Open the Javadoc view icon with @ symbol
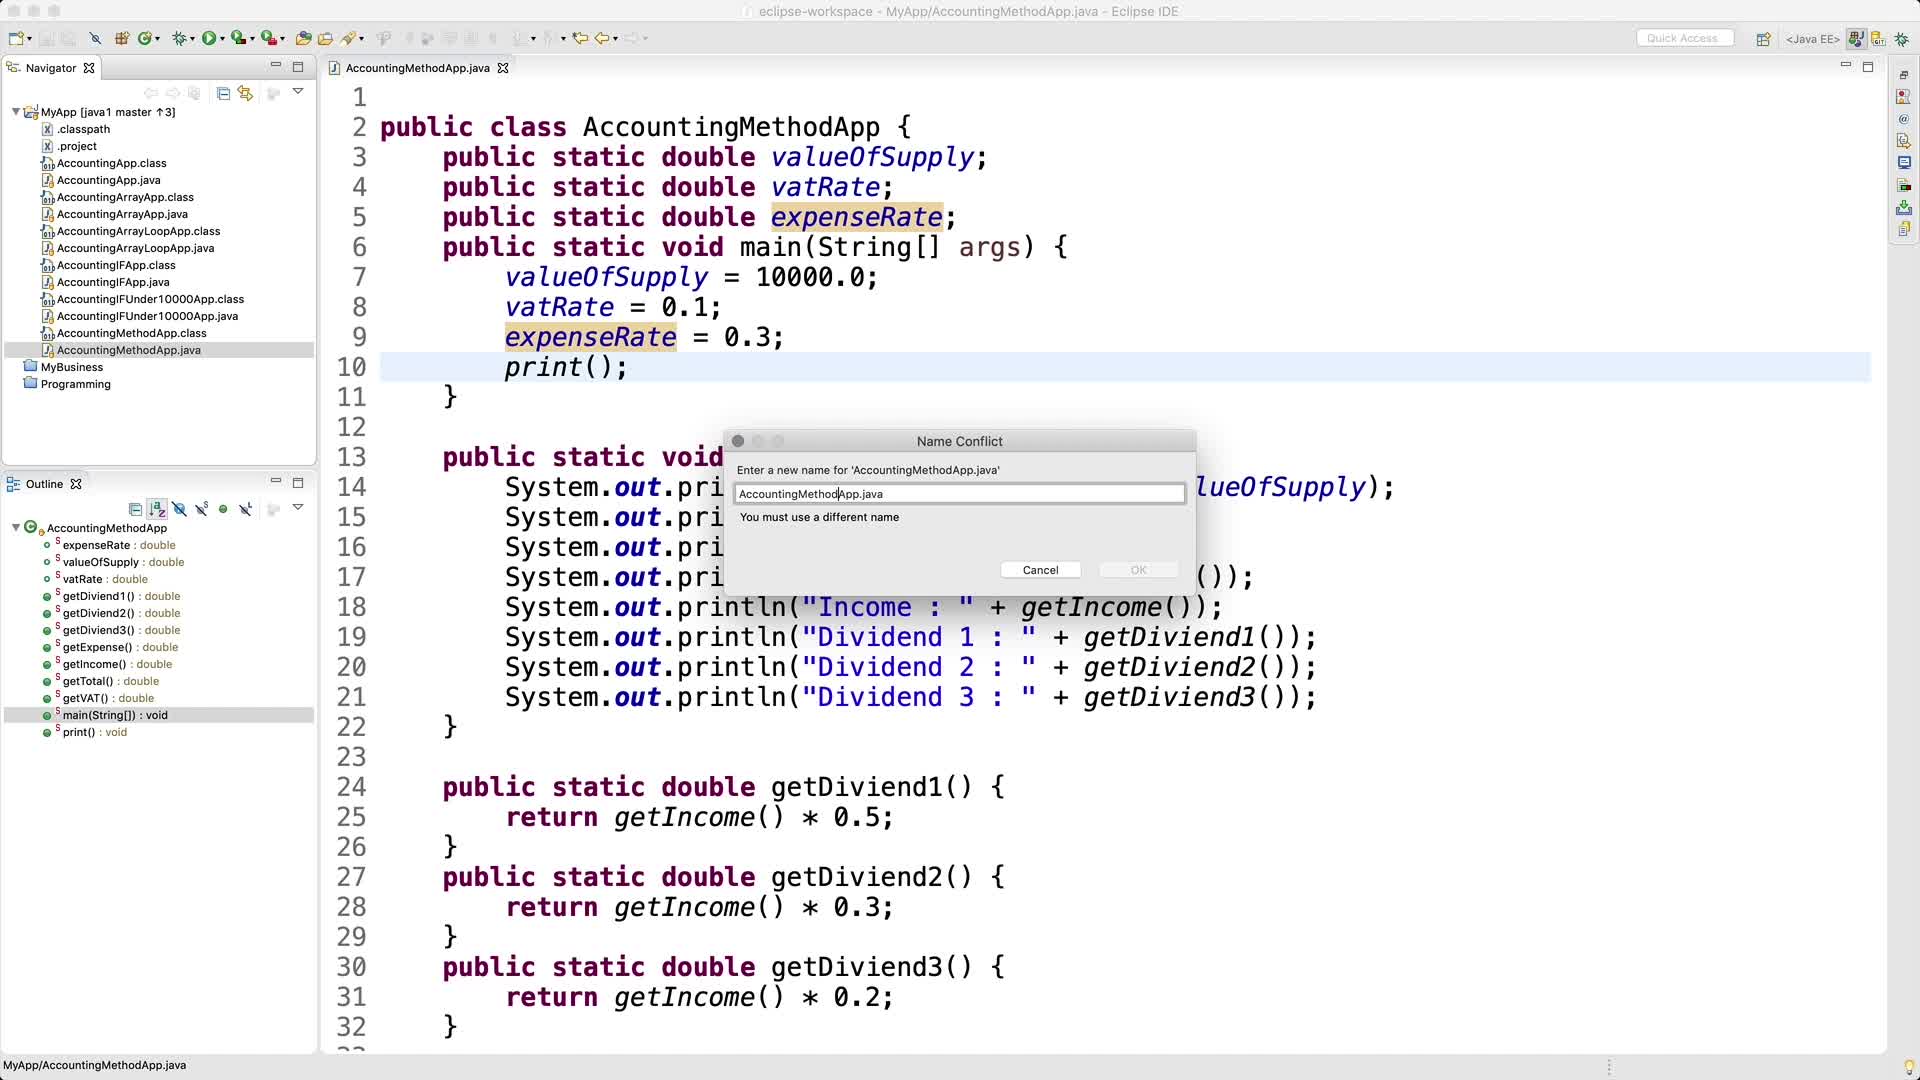1920x1080 pixels. tap(1904, 119)
